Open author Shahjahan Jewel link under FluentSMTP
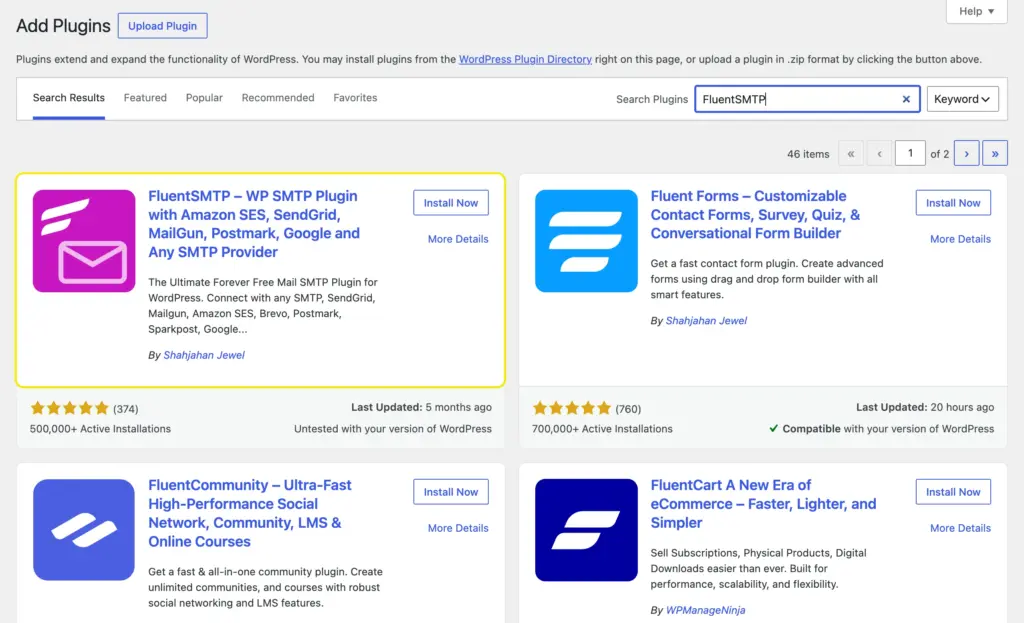 point(204,355)
